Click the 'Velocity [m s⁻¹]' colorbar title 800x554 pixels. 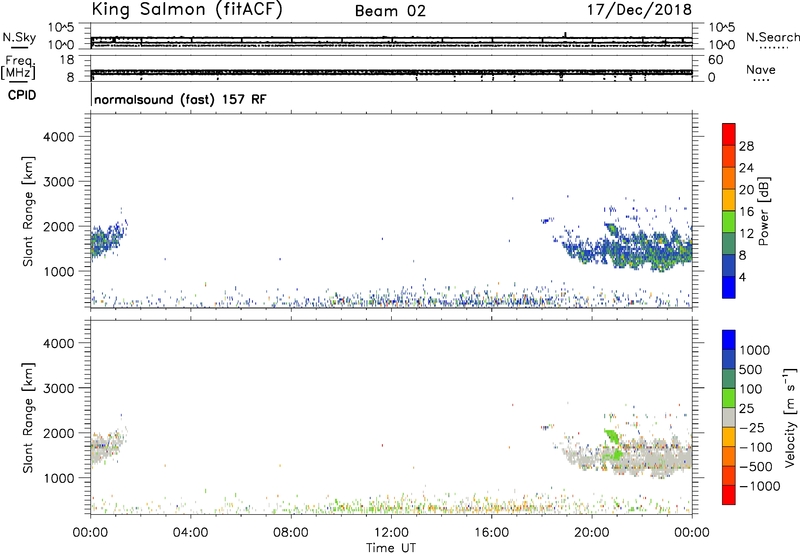click(790, 417)
